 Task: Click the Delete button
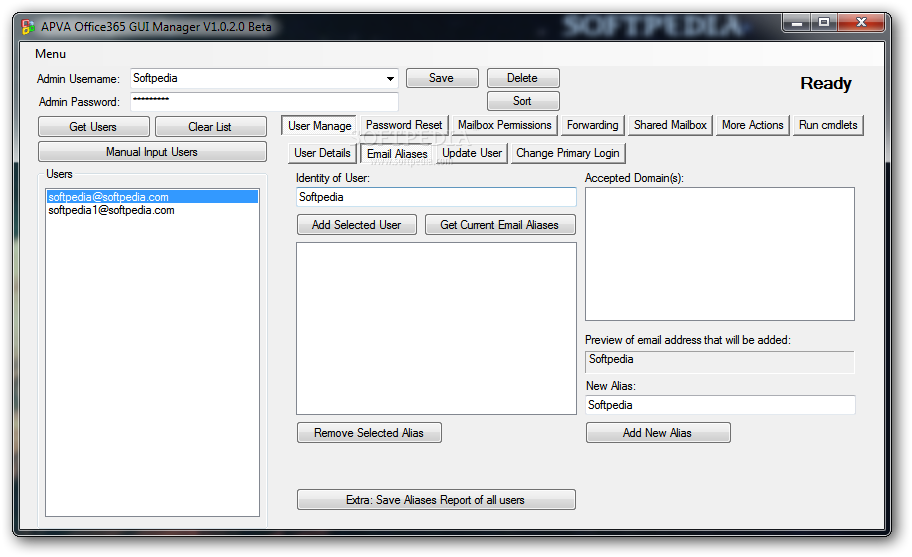[523, 78]
